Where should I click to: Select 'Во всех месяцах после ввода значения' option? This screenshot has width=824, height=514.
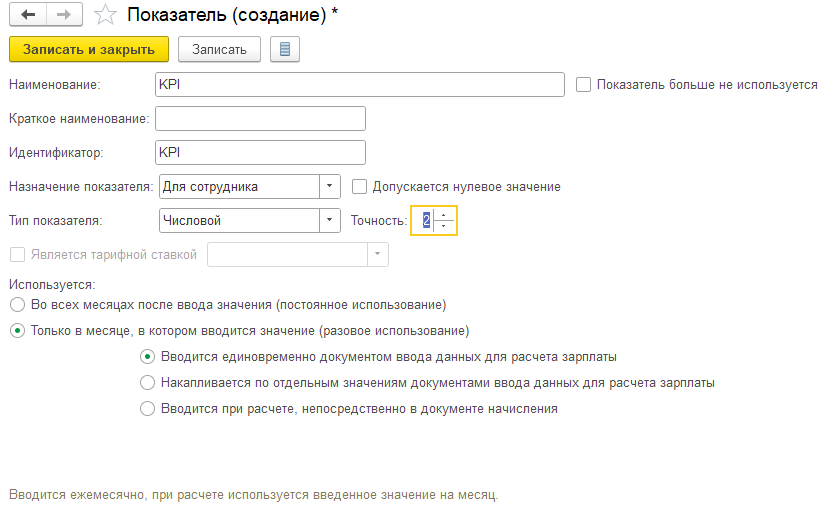pos(16,304)
